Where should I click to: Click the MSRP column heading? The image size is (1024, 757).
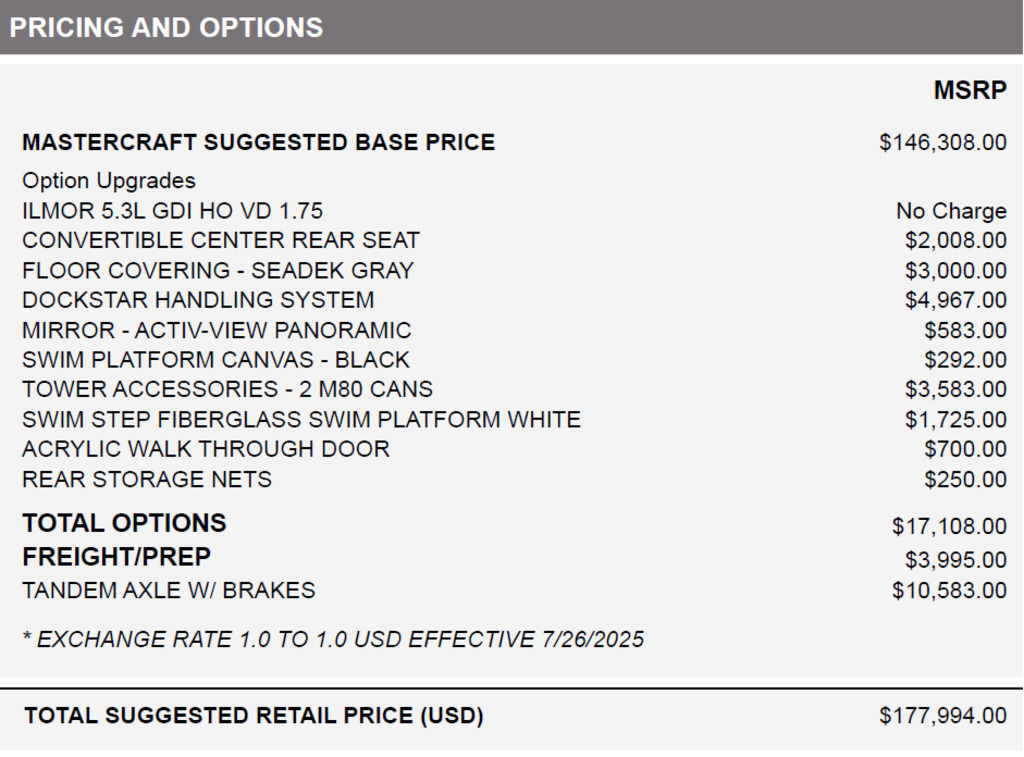pyautogui.click(x=969, y=91)
